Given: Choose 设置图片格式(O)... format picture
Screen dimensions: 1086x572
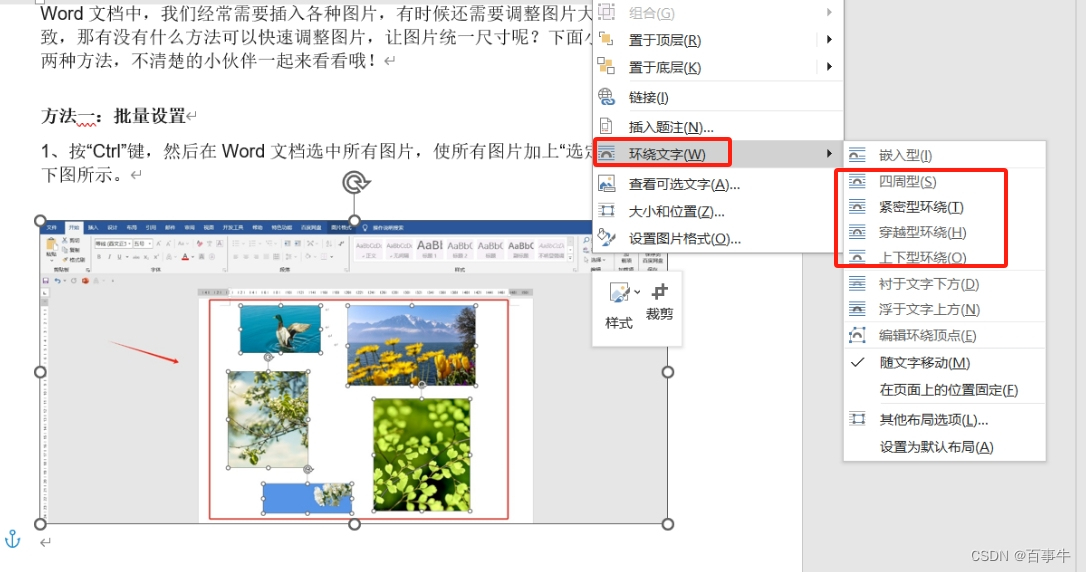Looking at the screenshot, I should 718,238.
